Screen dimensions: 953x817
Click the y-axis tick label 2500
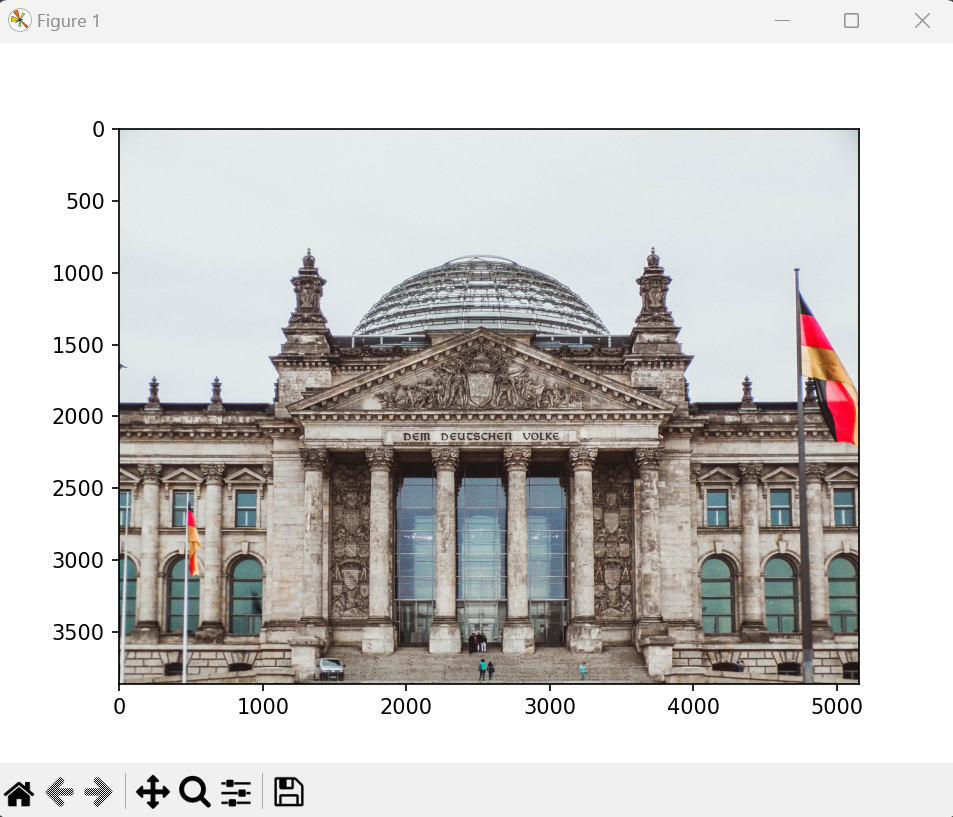[78, 488]
